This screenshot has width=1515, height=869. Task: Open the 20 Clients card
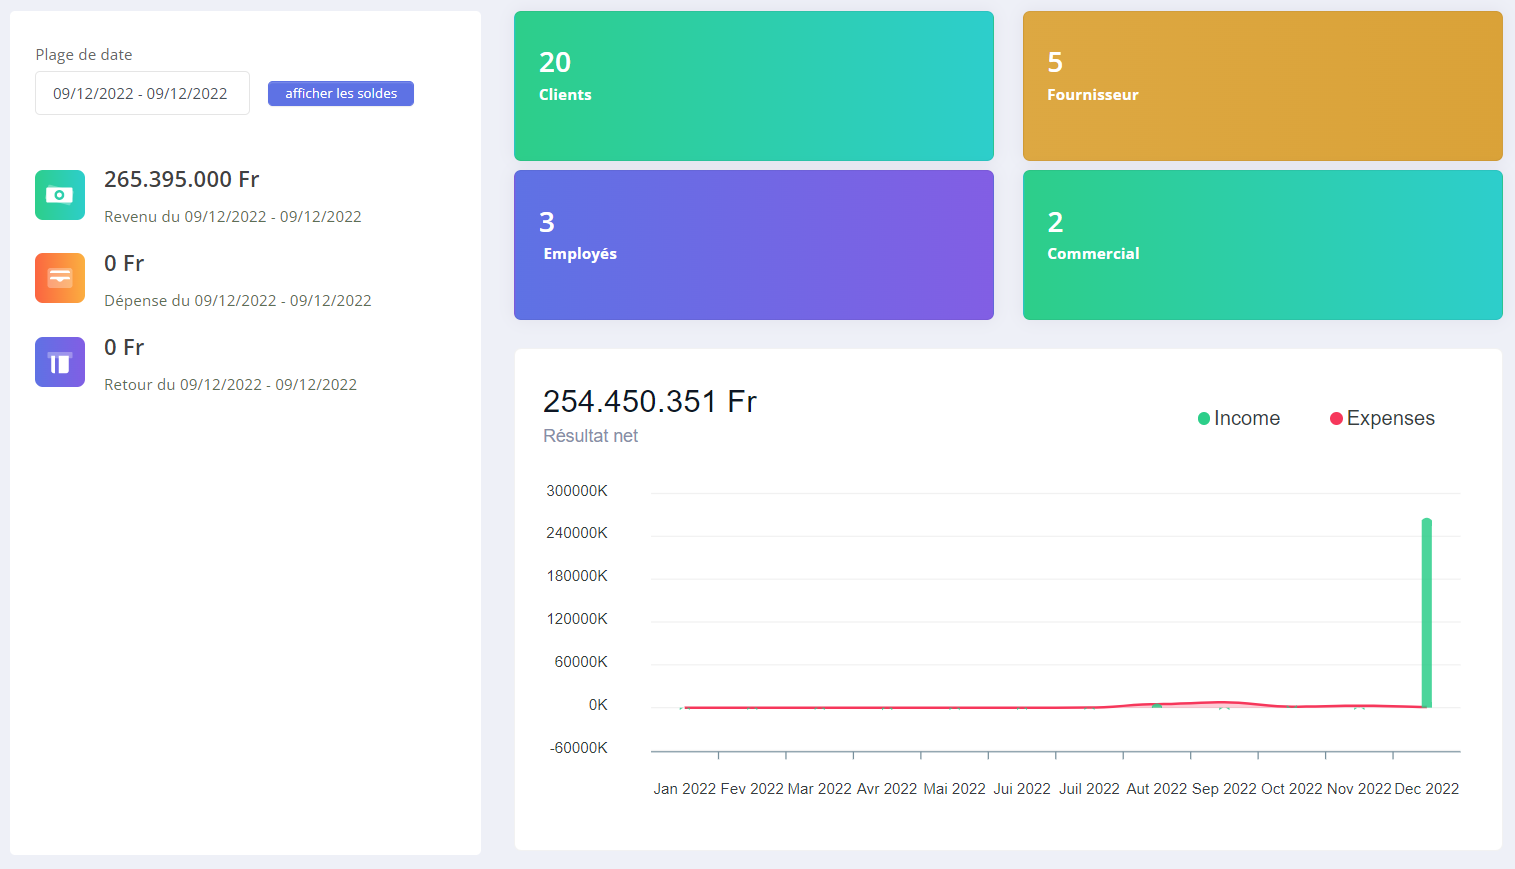coord(753,86)
